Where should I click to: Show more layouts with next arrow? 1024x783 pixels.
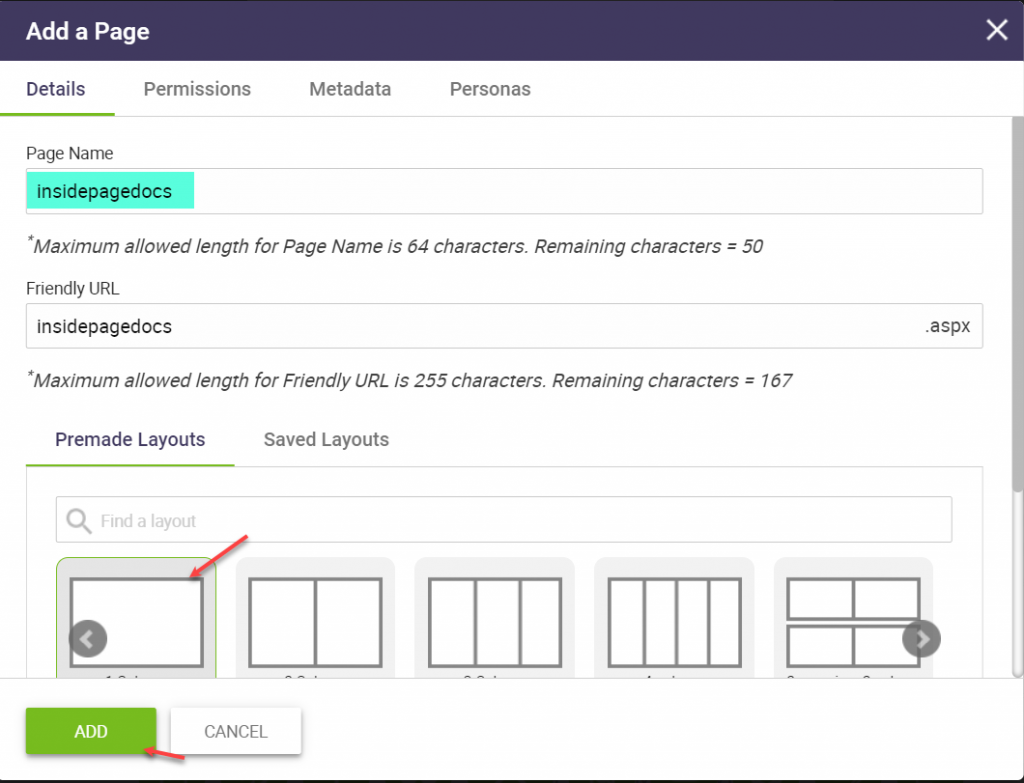[x=921, y=638]
